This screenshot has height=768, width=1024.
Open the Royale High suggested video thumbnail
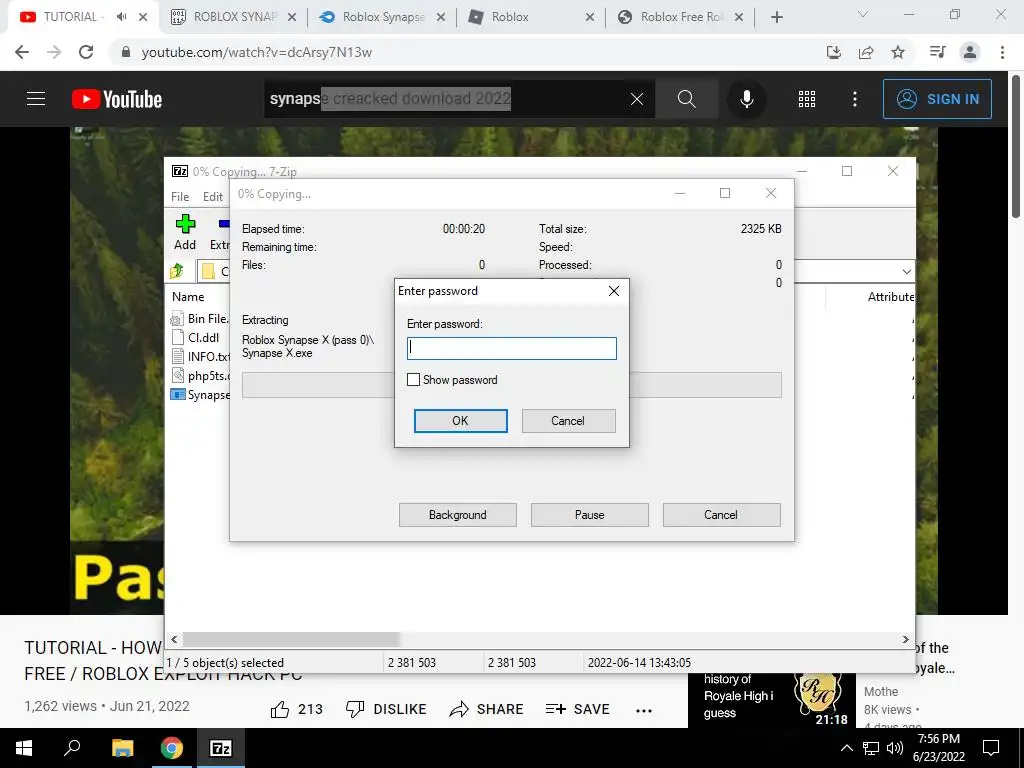click(772, 700)
